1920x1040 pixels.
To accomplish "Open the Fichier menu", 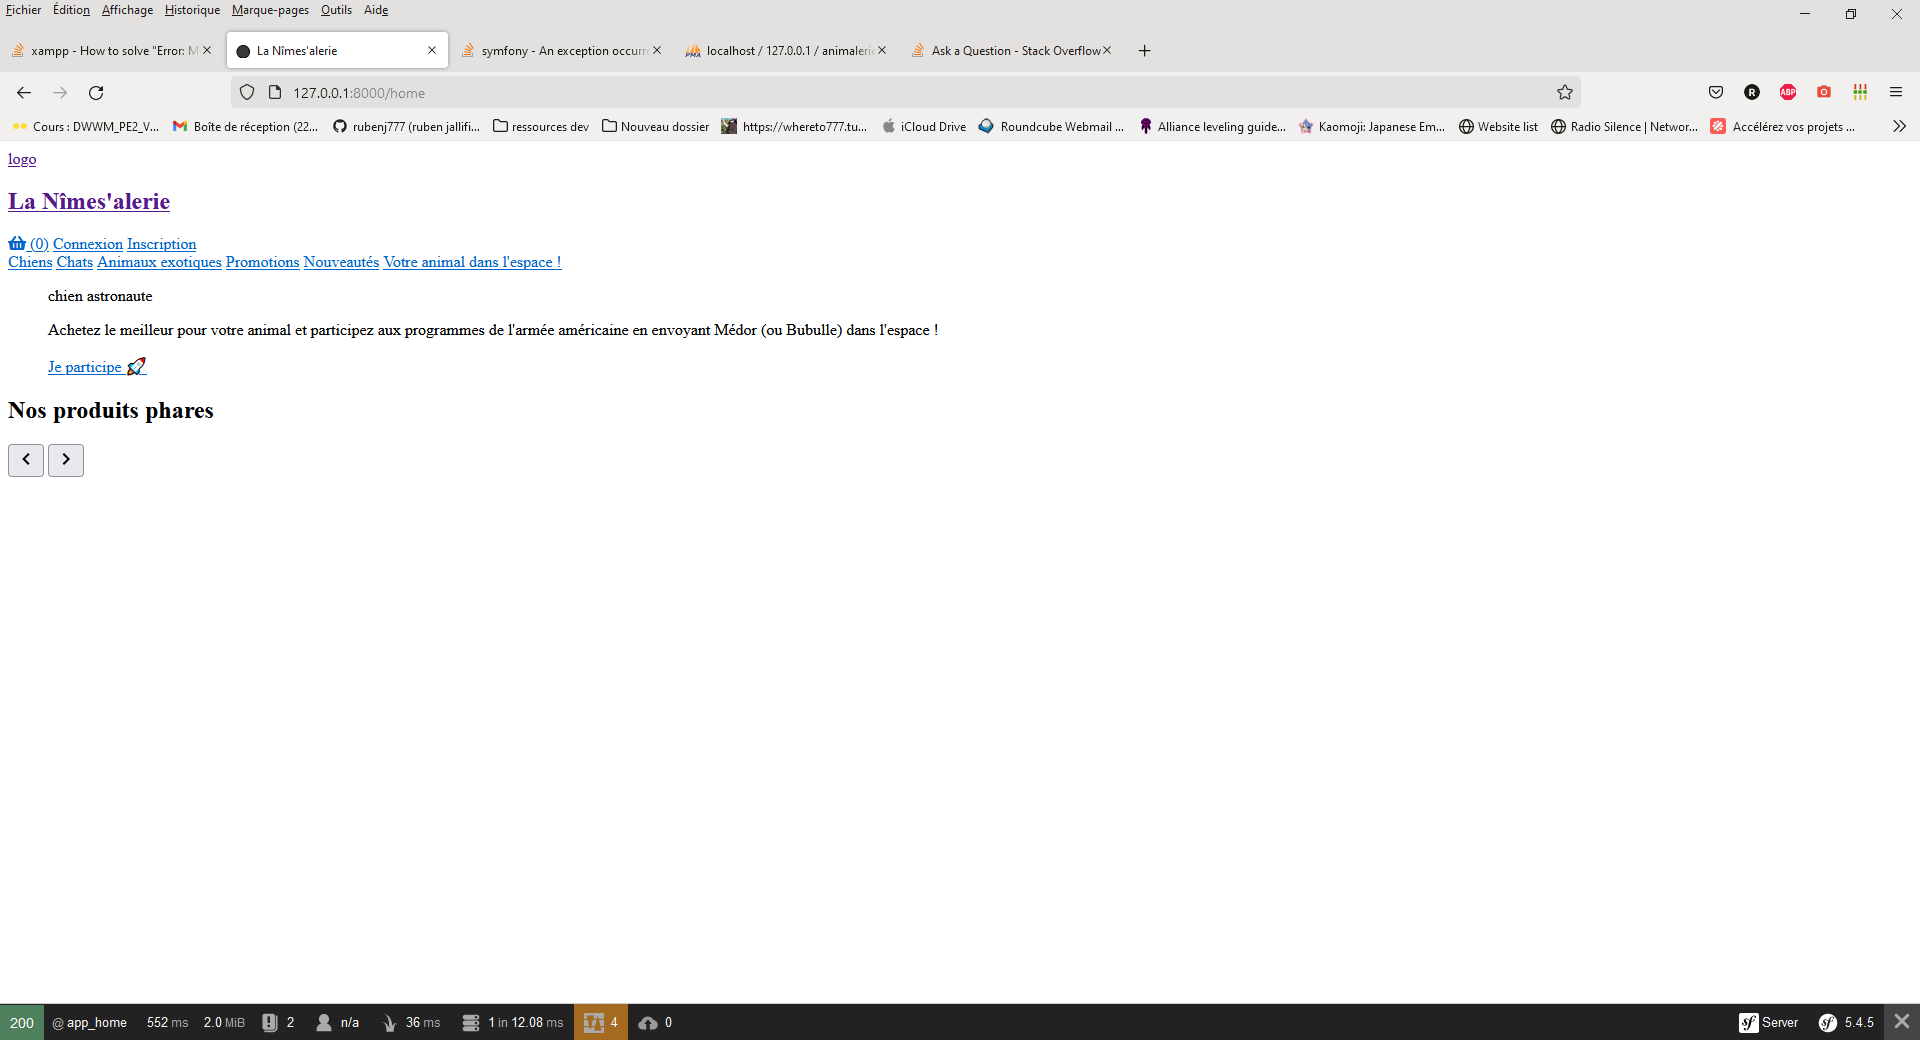I will click(24, 10).
